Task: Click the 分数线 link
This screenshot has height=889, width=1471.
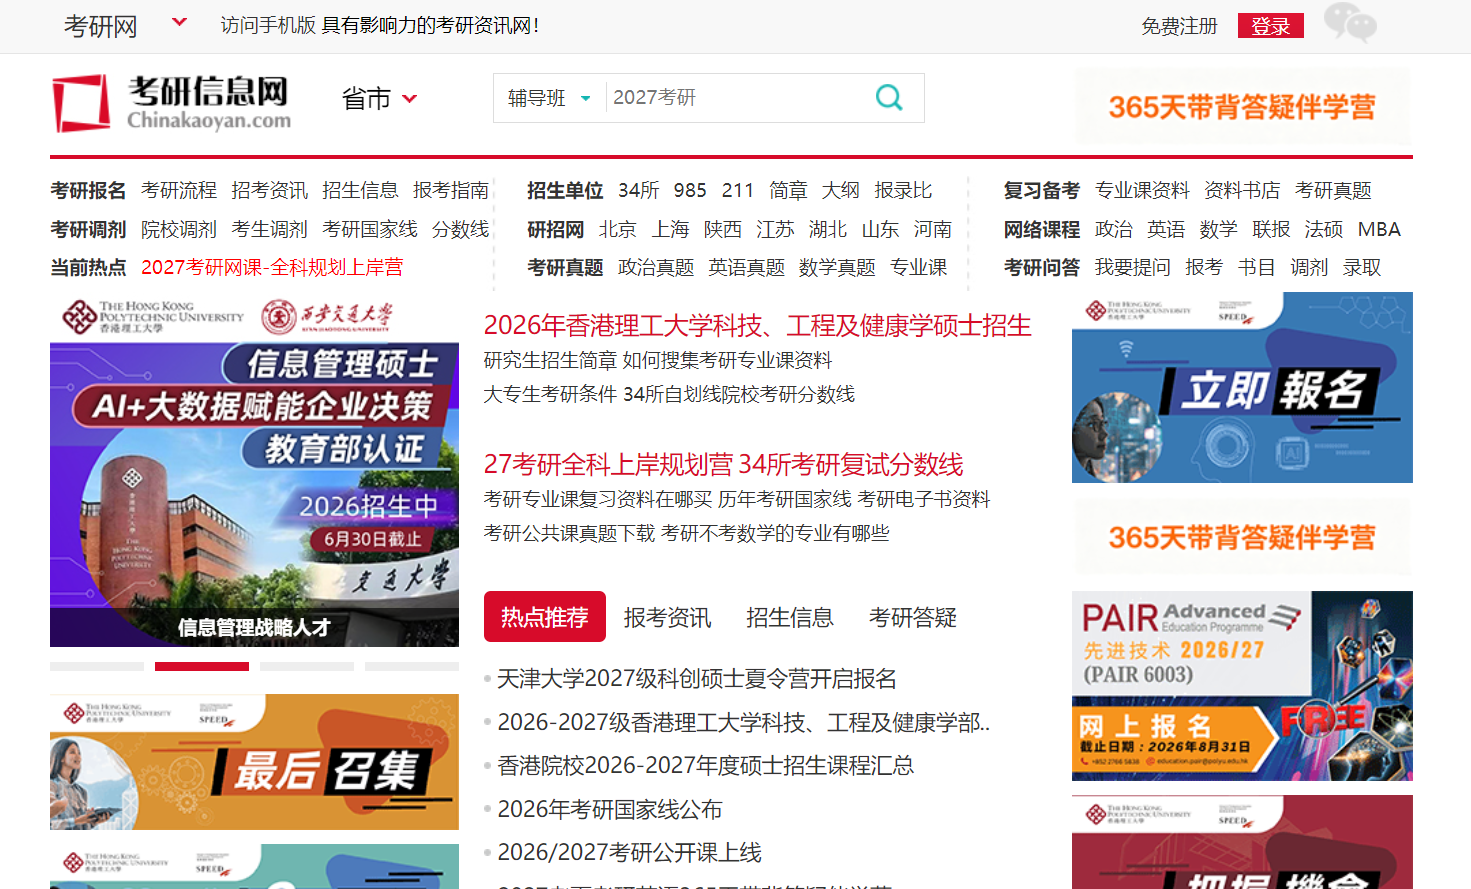Action: (x=460, y=229)
